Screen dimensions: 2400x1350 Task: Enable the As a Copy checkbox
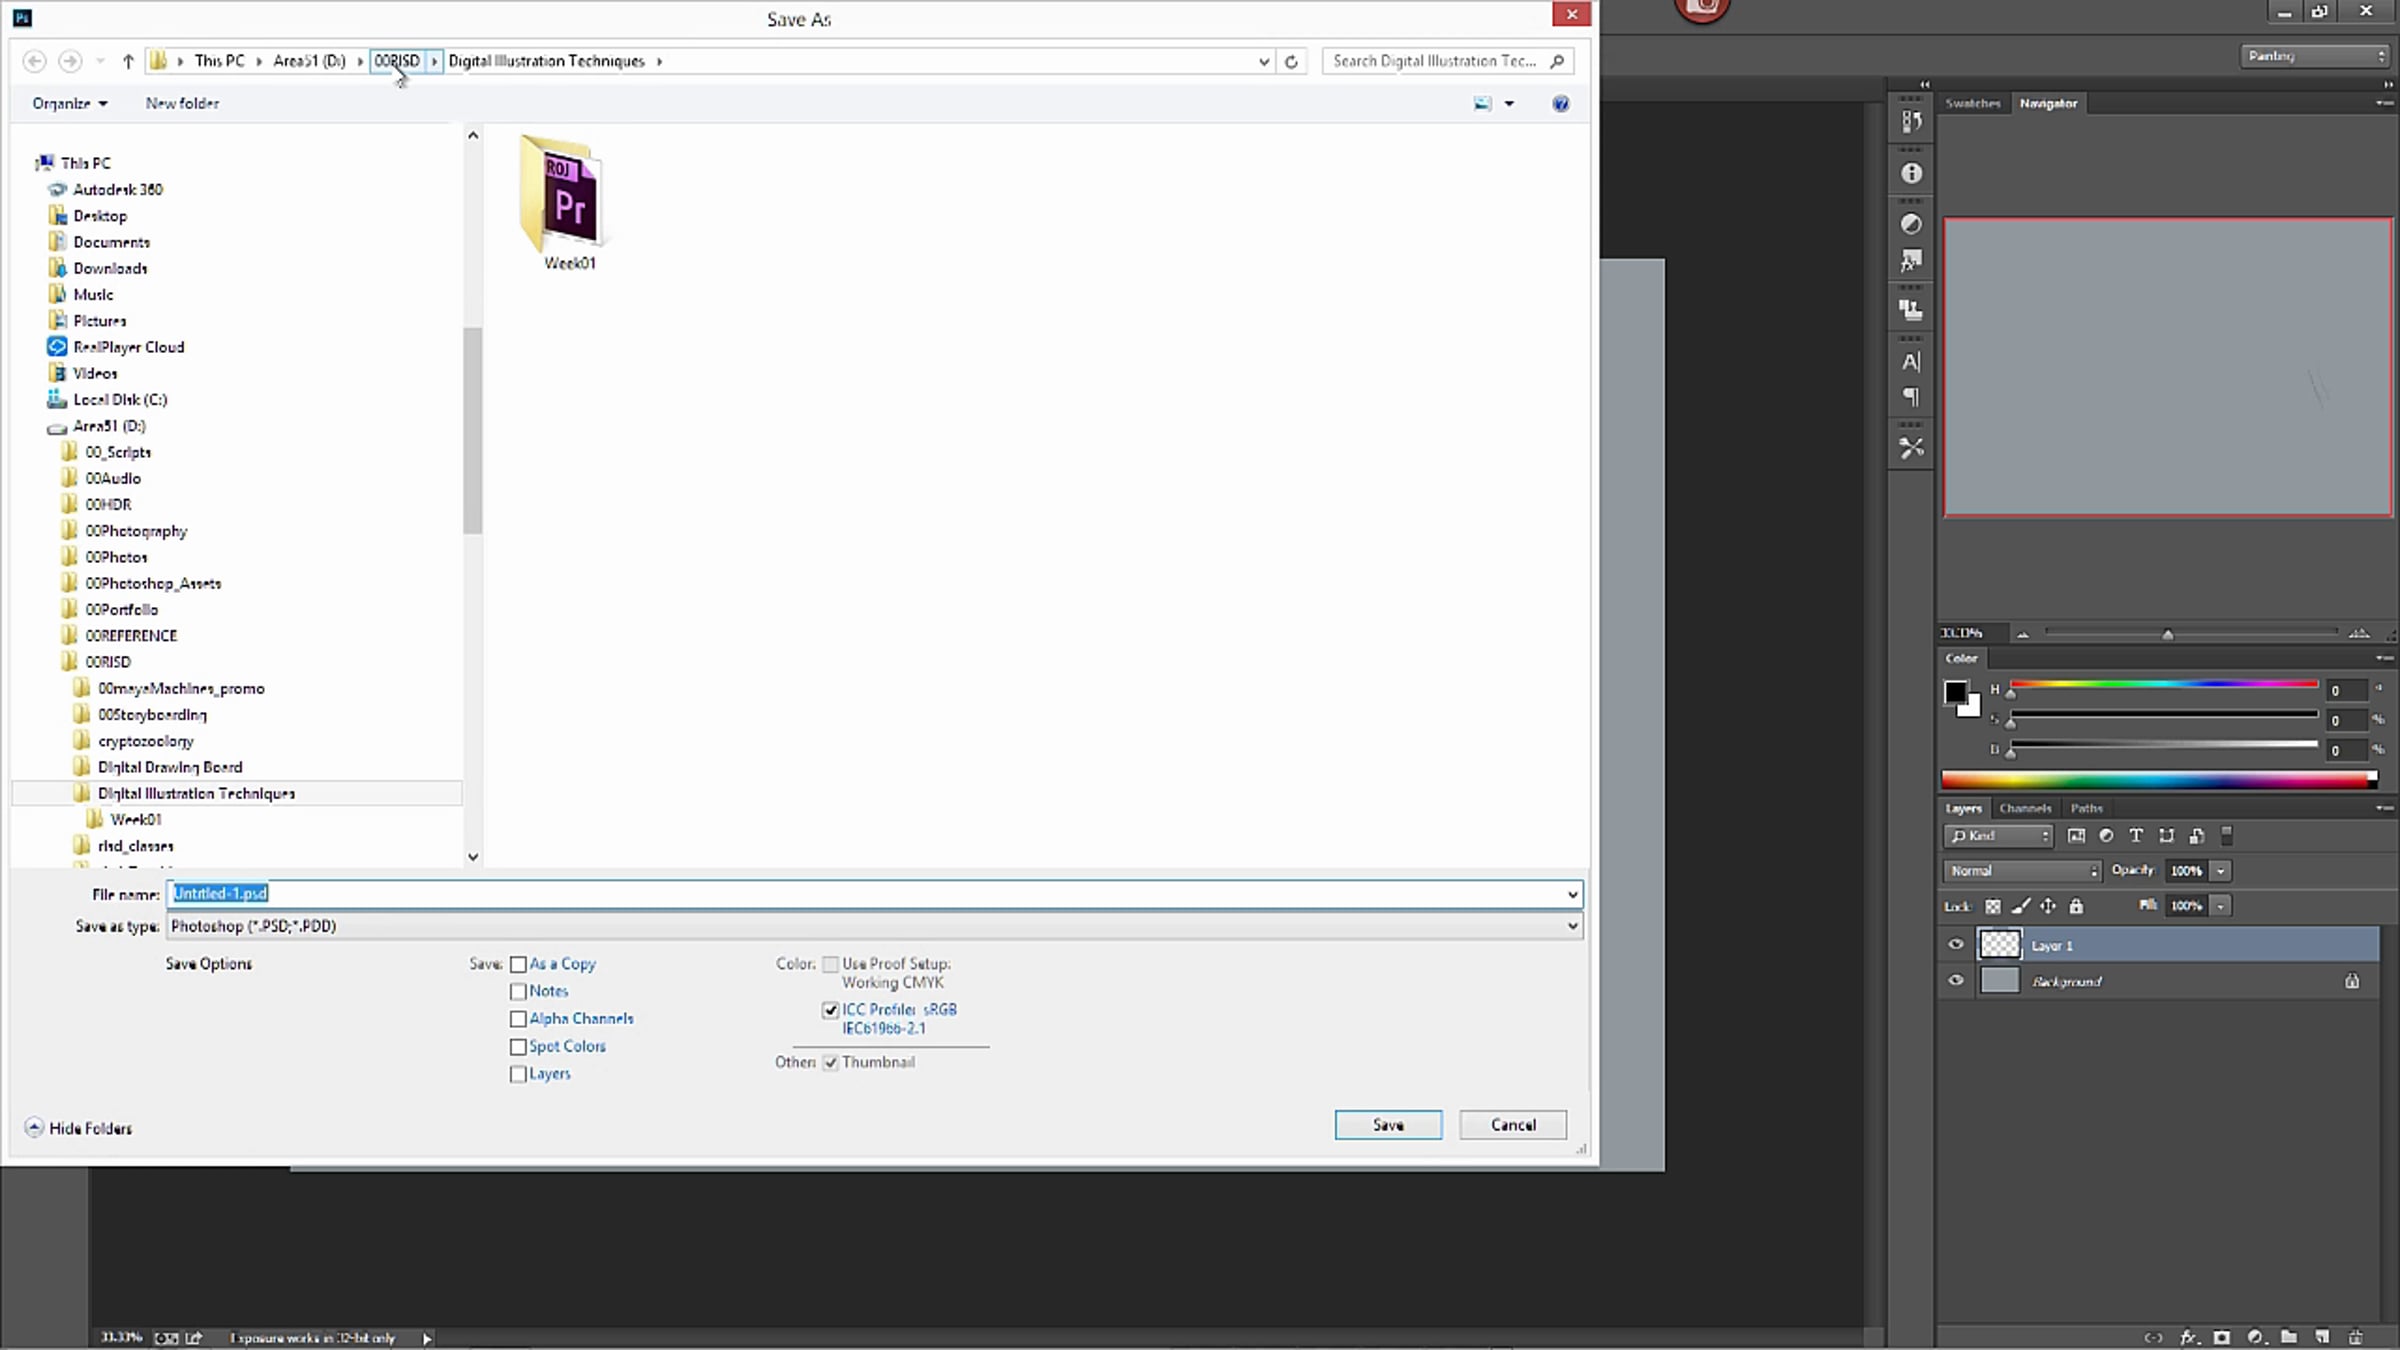(518, 965)
